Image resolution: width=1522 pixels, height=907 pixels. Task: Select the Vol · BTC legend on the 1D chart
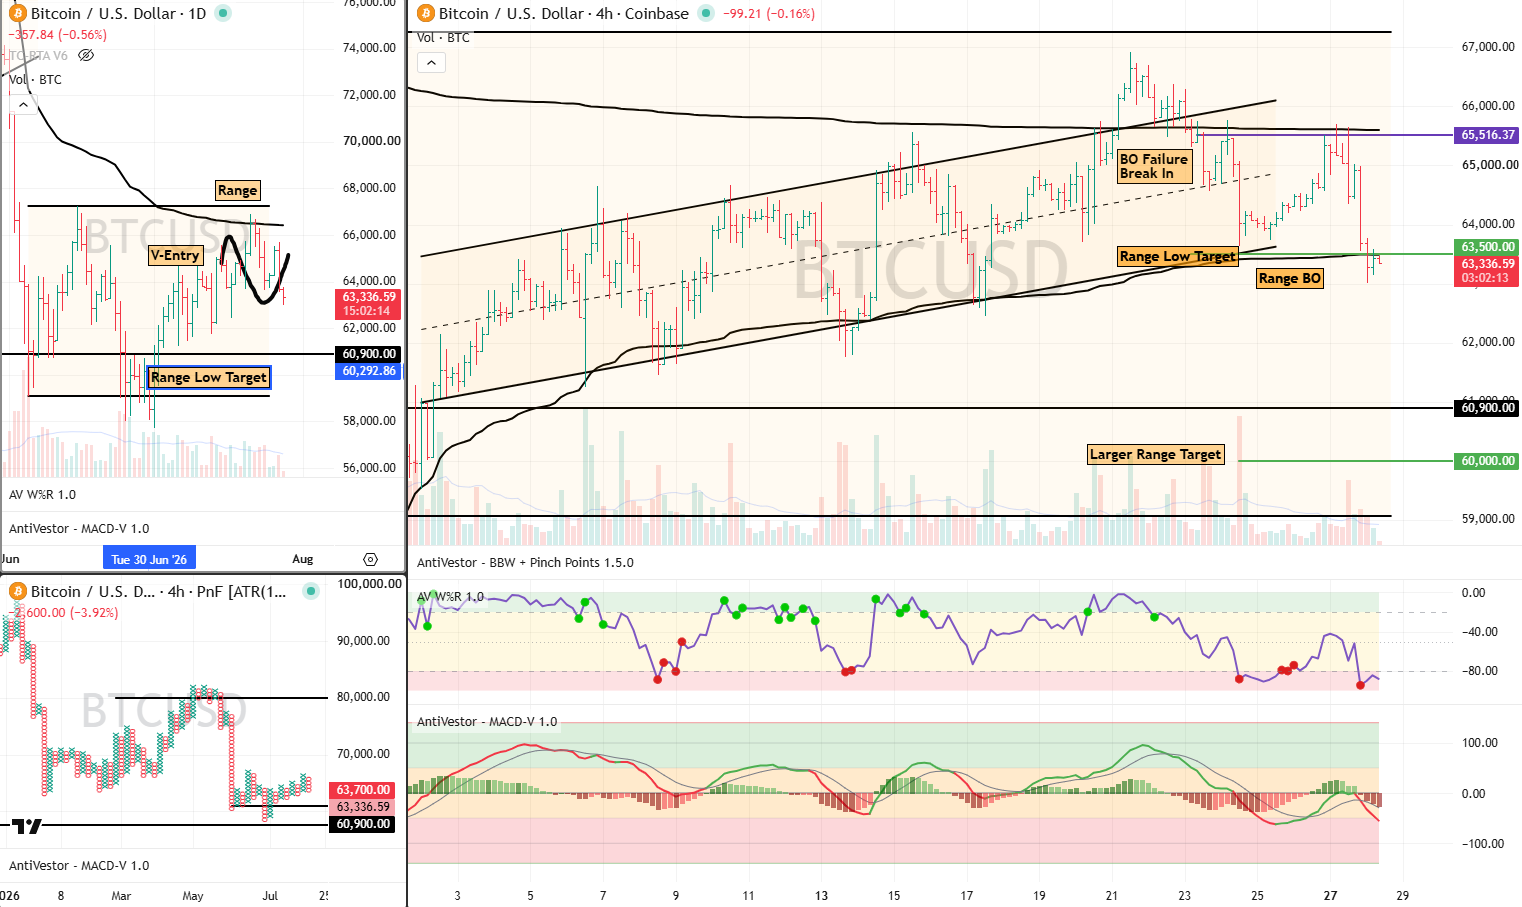tap(35, 79)
